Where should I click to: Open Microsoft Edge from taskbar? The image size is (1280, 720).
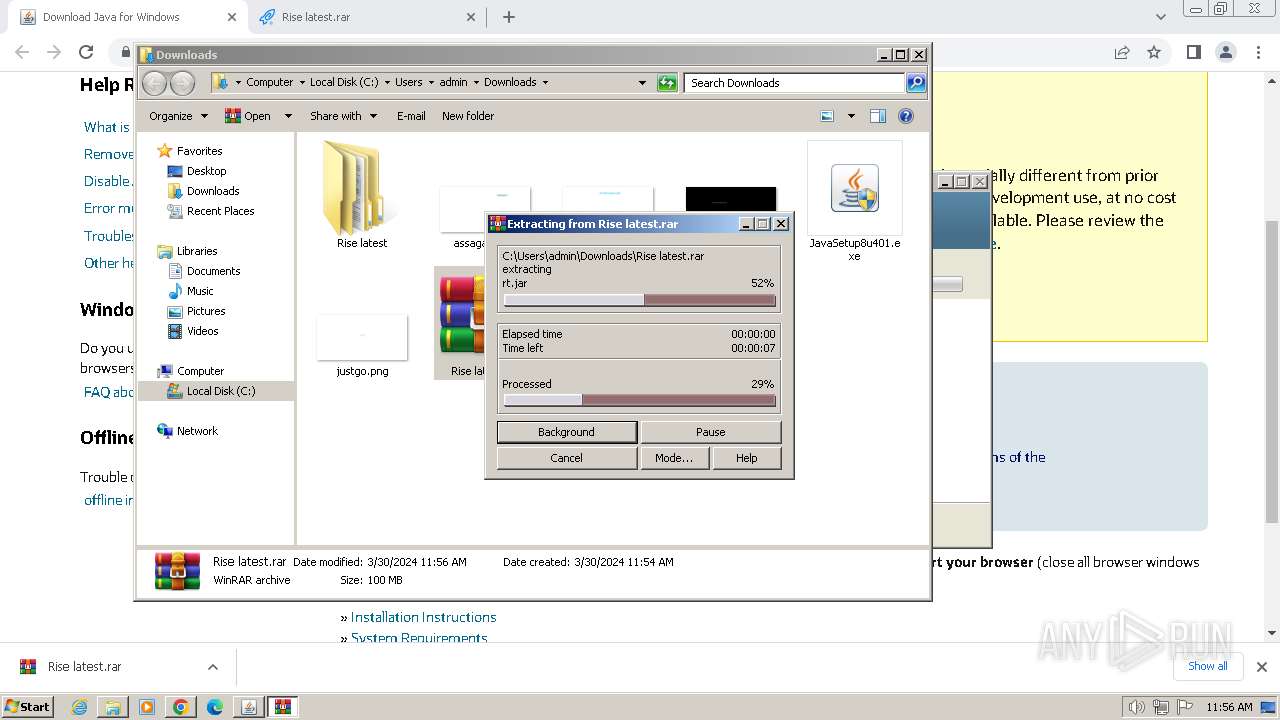click(214, 707)
